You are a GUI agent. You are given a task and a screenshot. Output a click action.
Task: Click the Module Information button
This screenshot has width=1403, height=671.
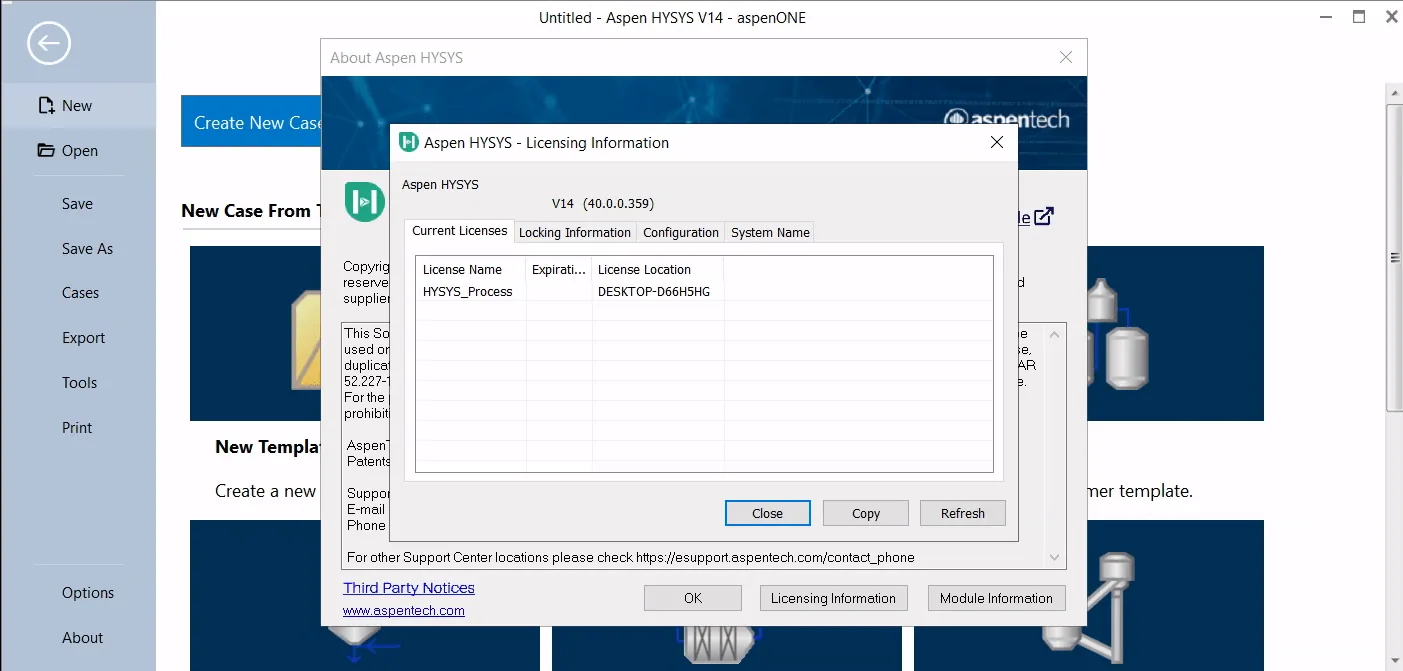point(996,598)
